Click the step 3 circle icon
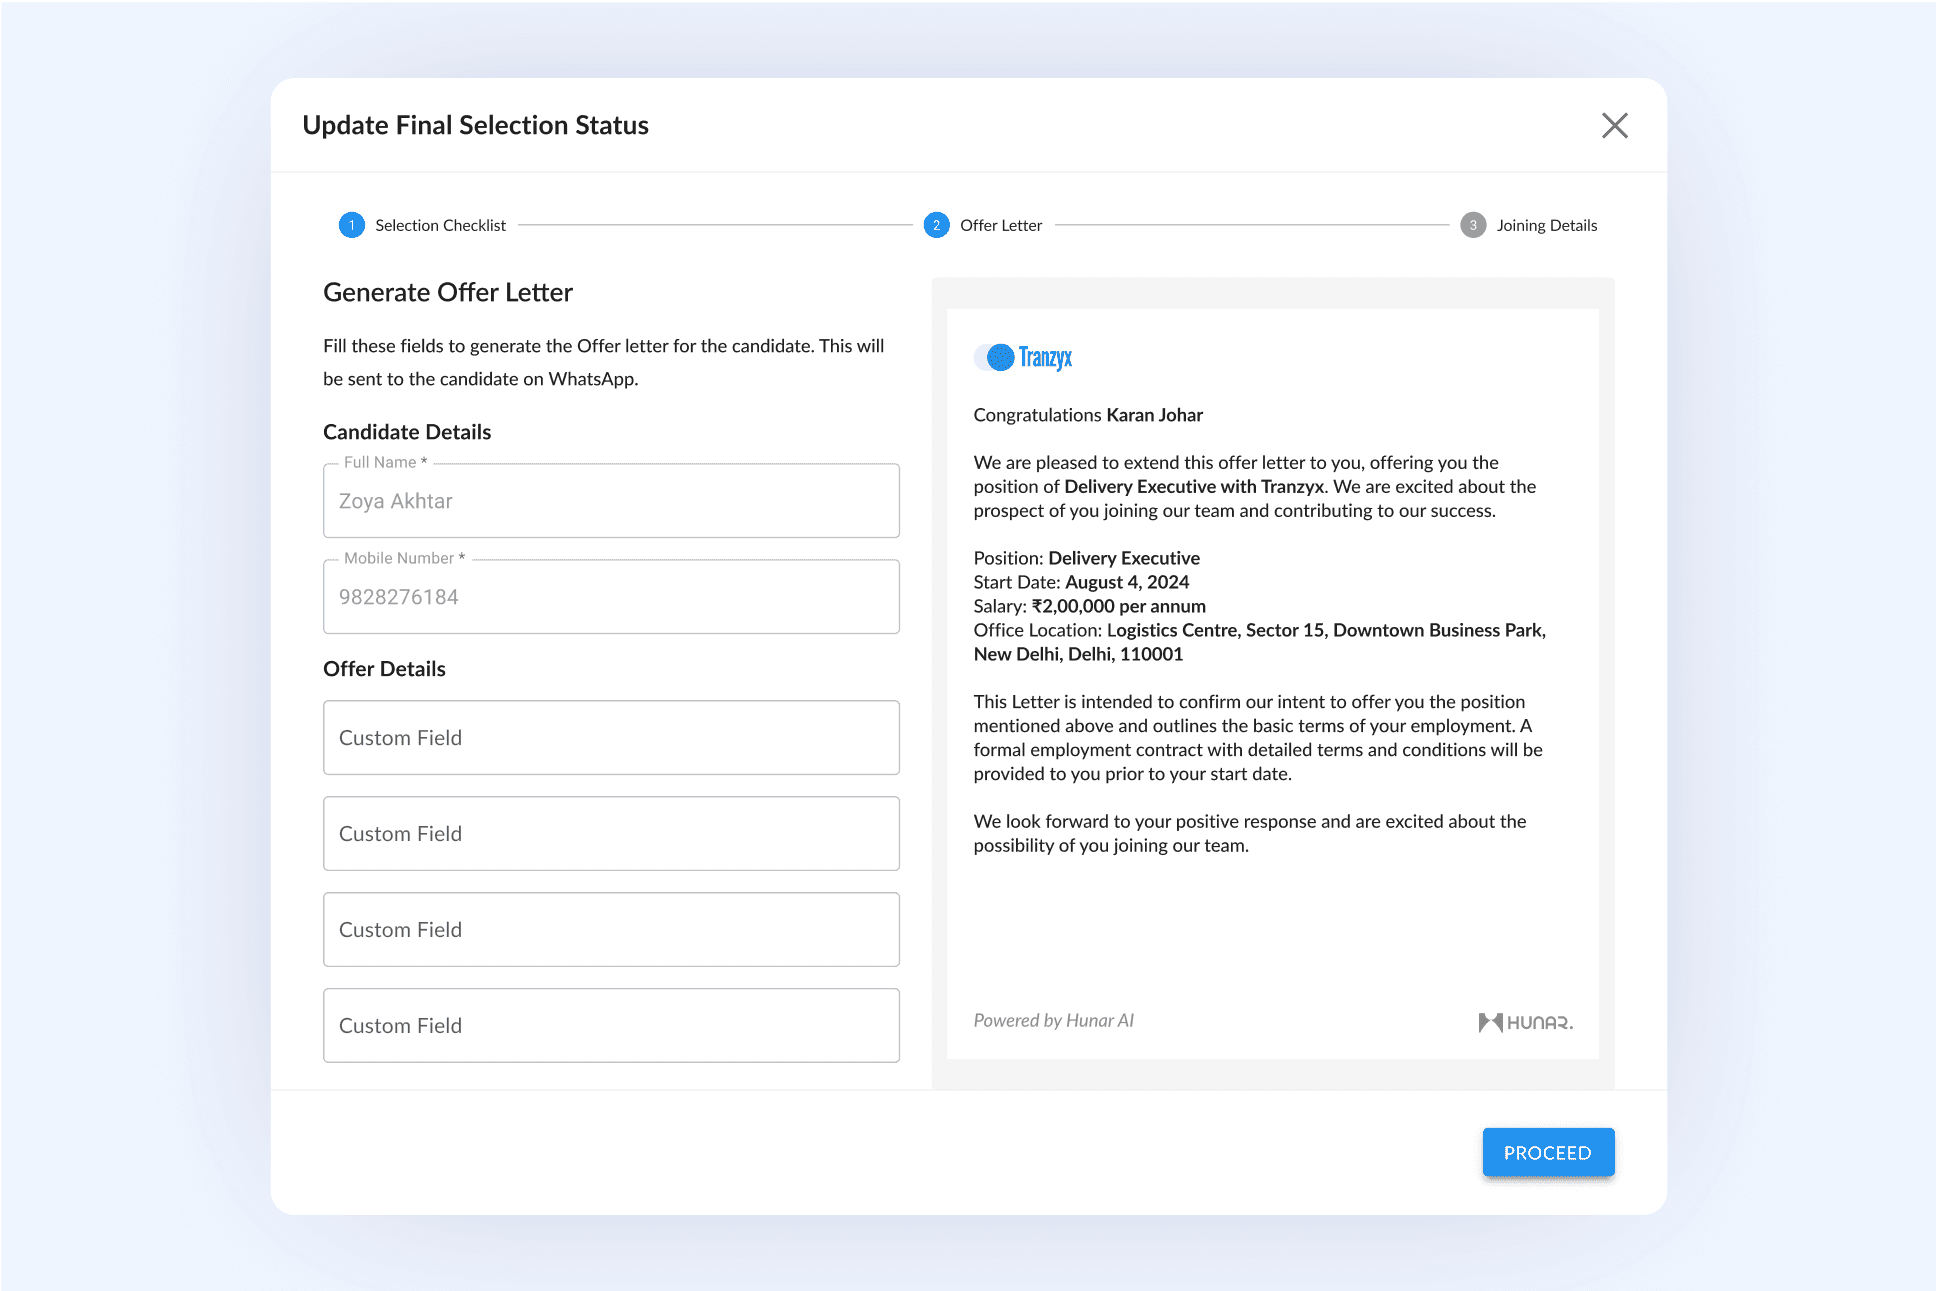This screenshot has height=1291, width=1936. point(1472,225)
